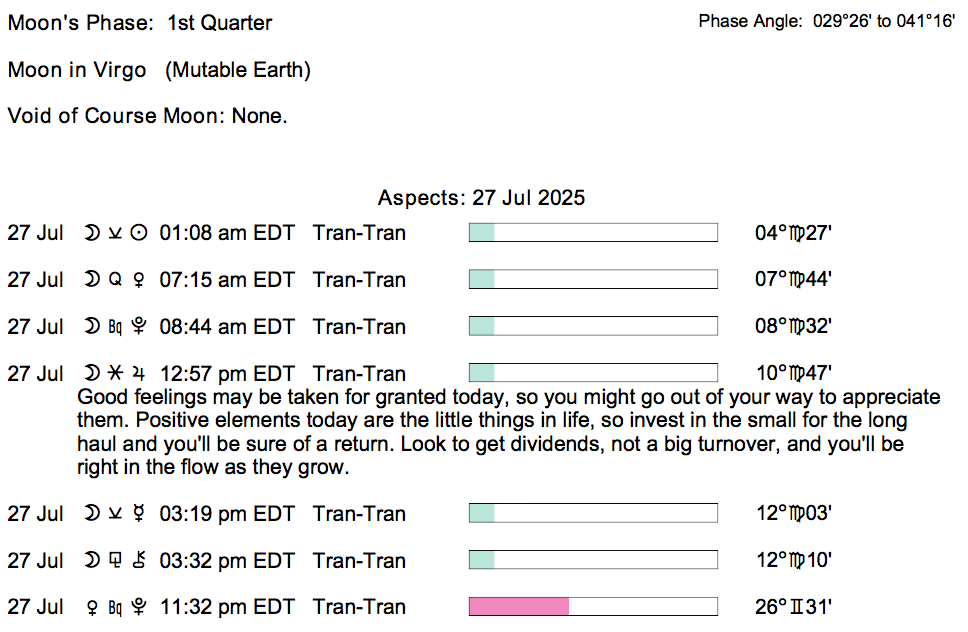
Task: Click the "Tran-Tran" label in the 03:32 pm row
Action: 359,560
